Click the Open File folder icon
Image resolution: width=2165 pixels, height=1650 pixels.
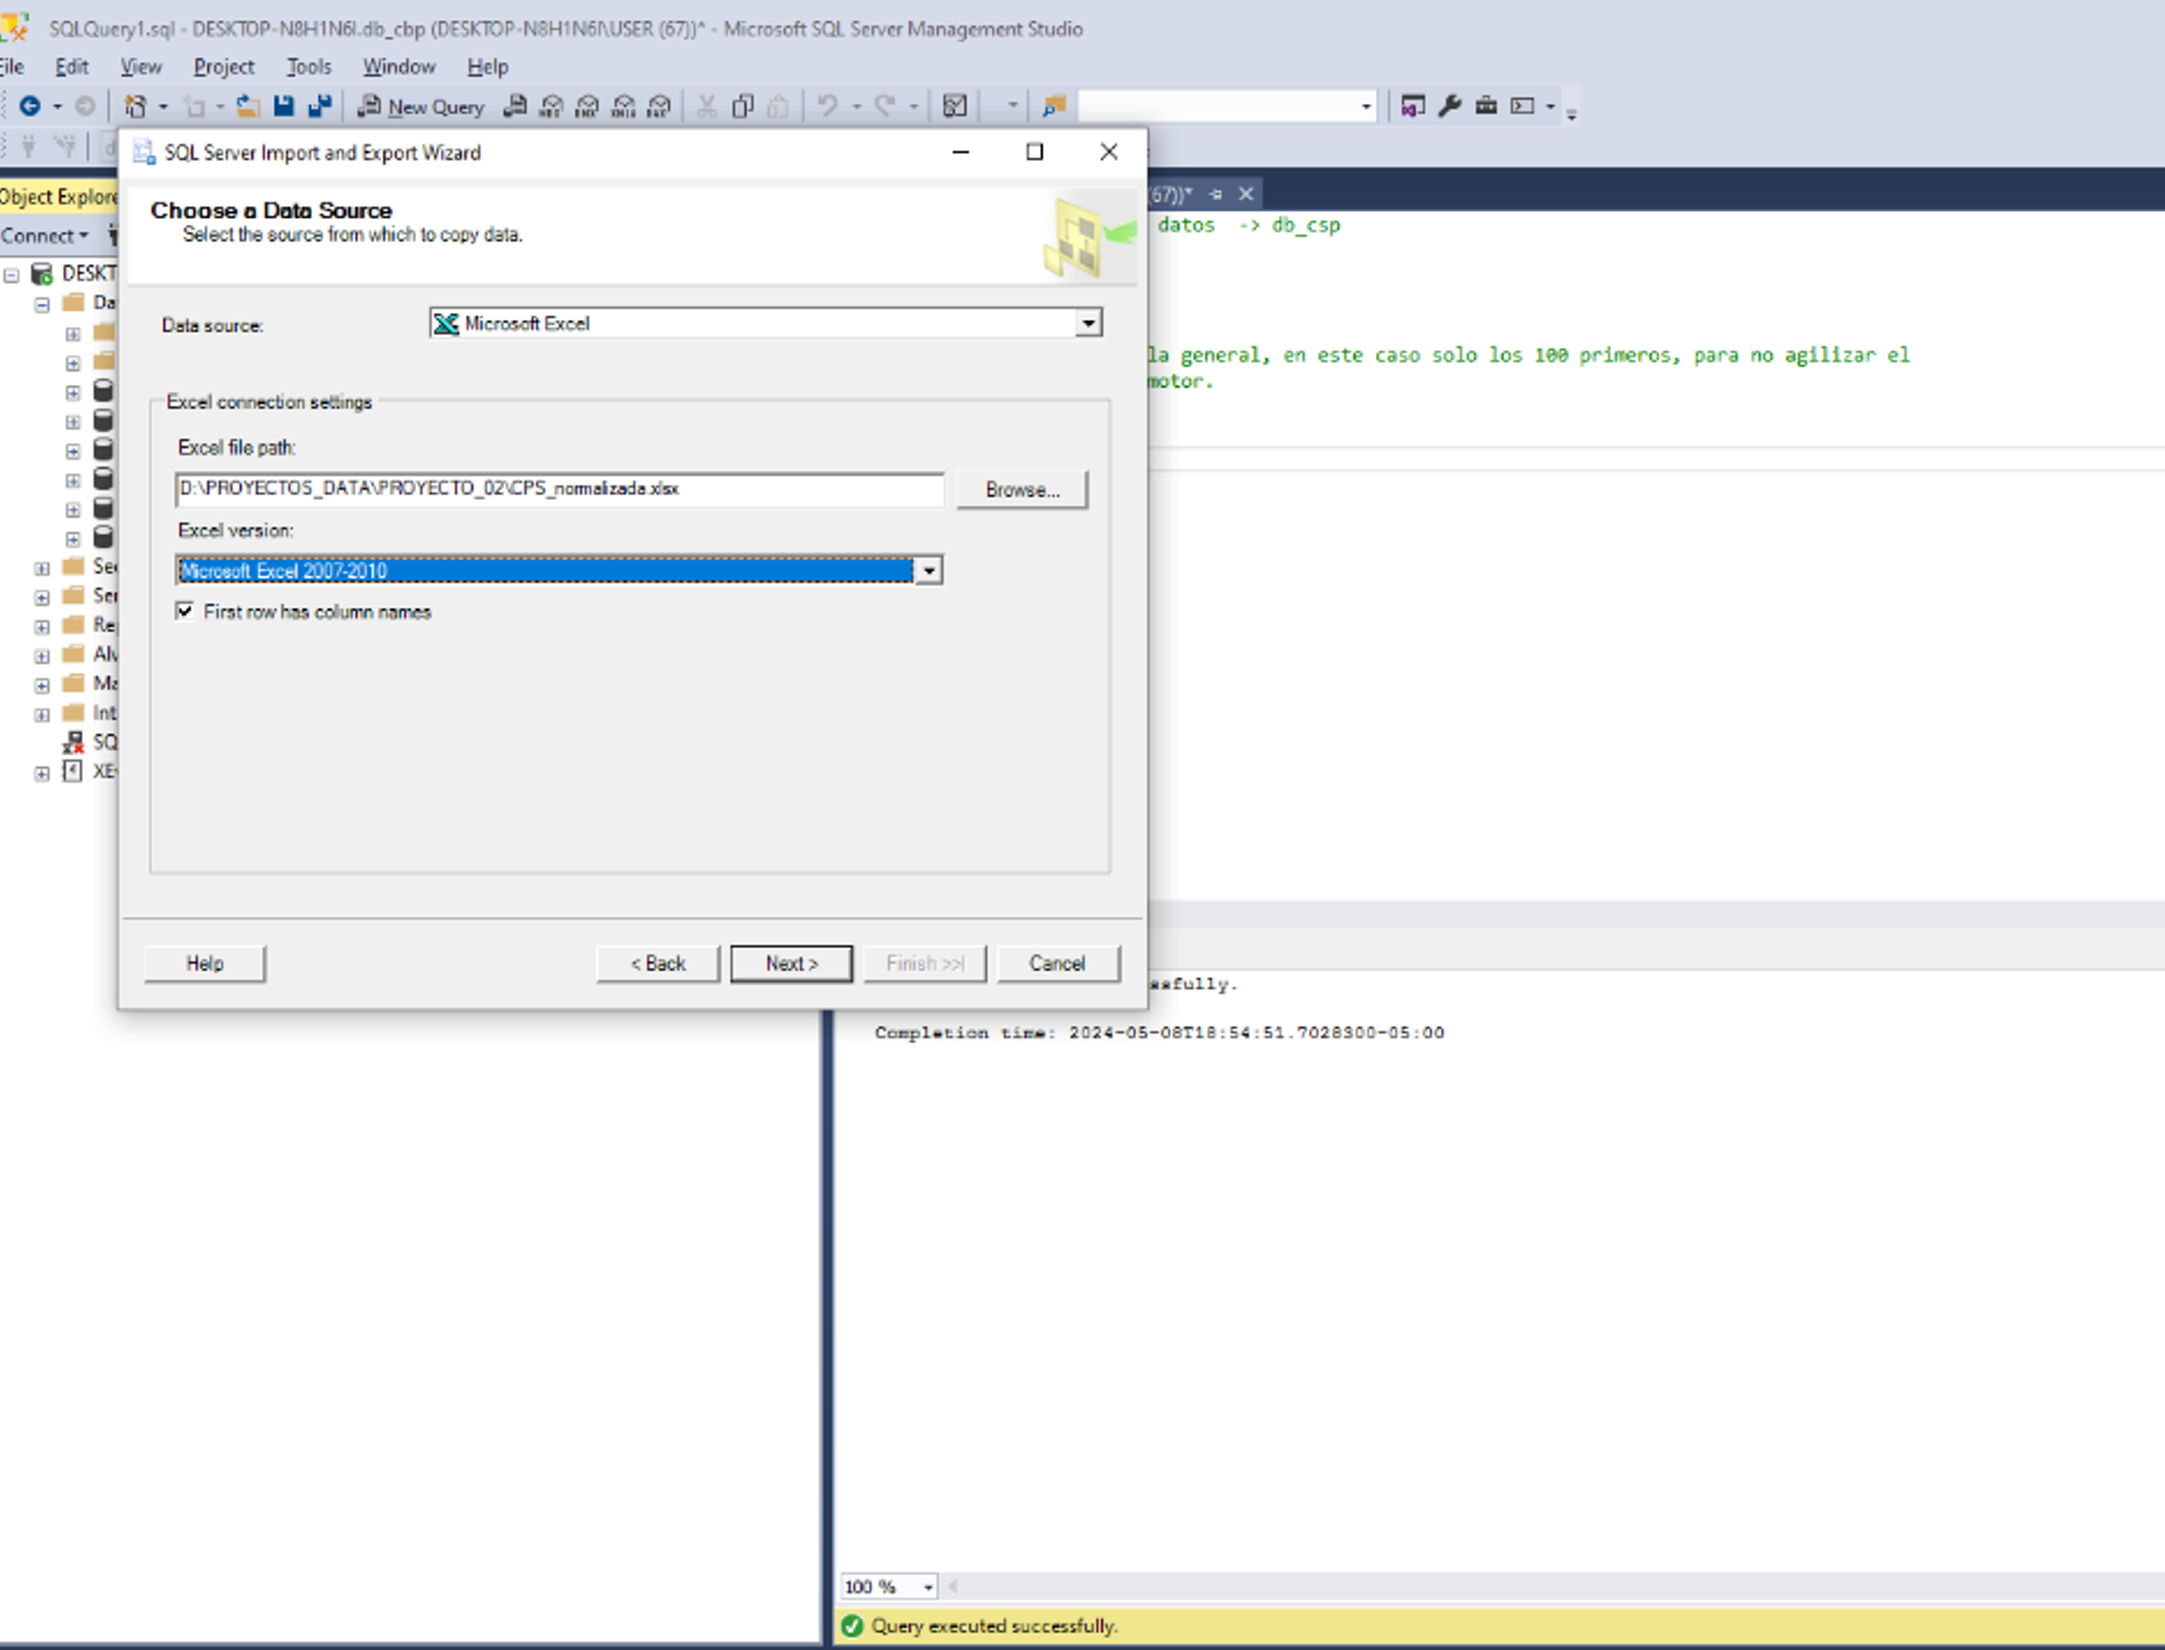point(248,106)
